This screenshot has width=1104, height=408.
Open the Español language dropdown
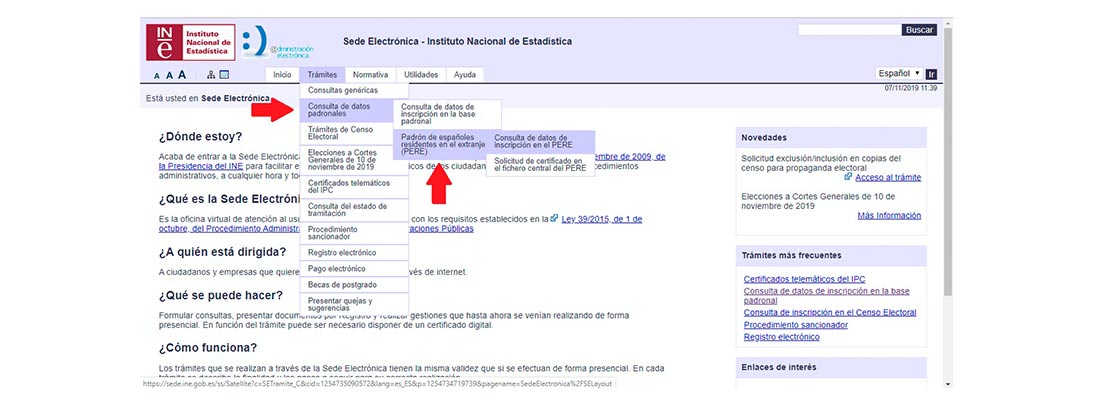coord(899,74)
